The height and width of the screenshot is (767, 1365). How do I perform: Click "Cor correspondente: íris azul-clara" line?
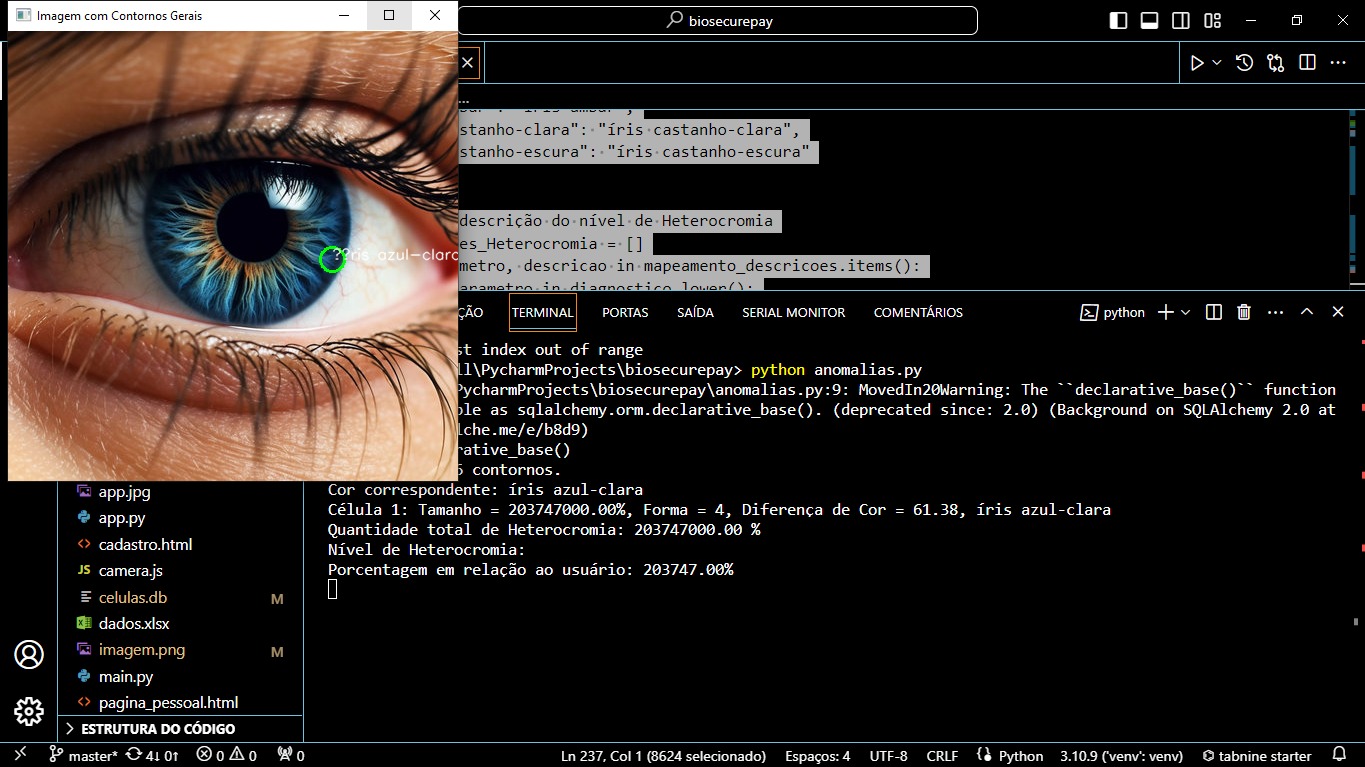485,490
